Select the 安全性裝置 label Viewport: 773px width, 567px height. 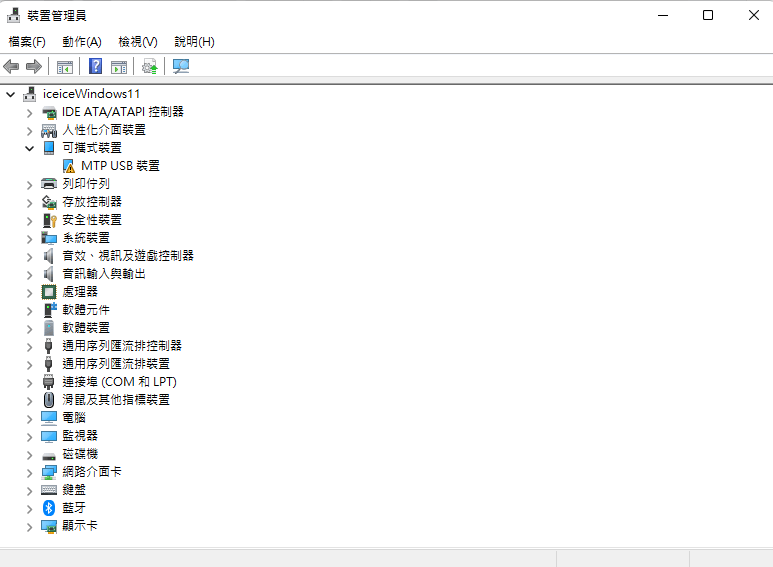pos(92,220)
